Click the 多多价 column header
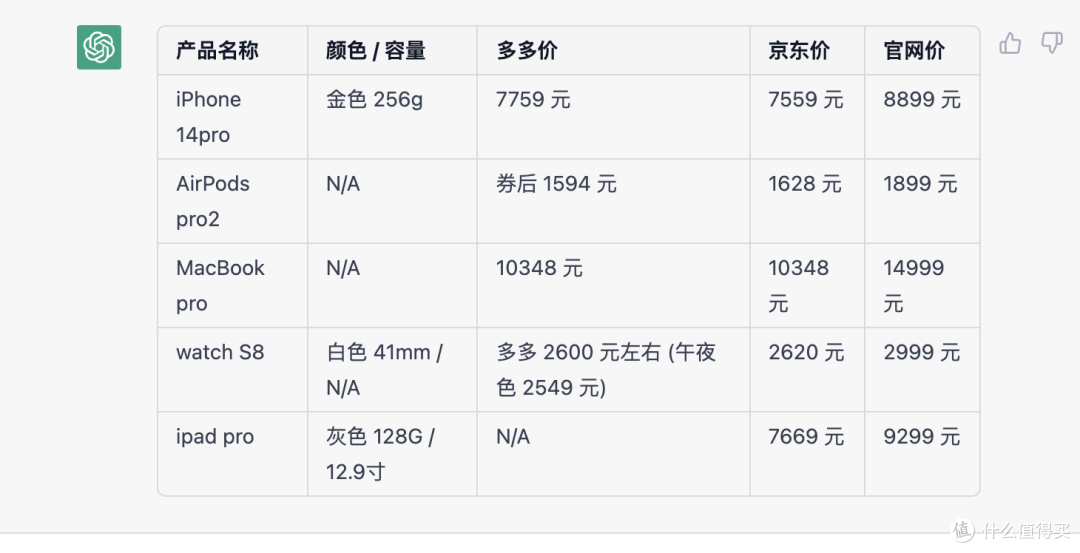 pos(613,50)
